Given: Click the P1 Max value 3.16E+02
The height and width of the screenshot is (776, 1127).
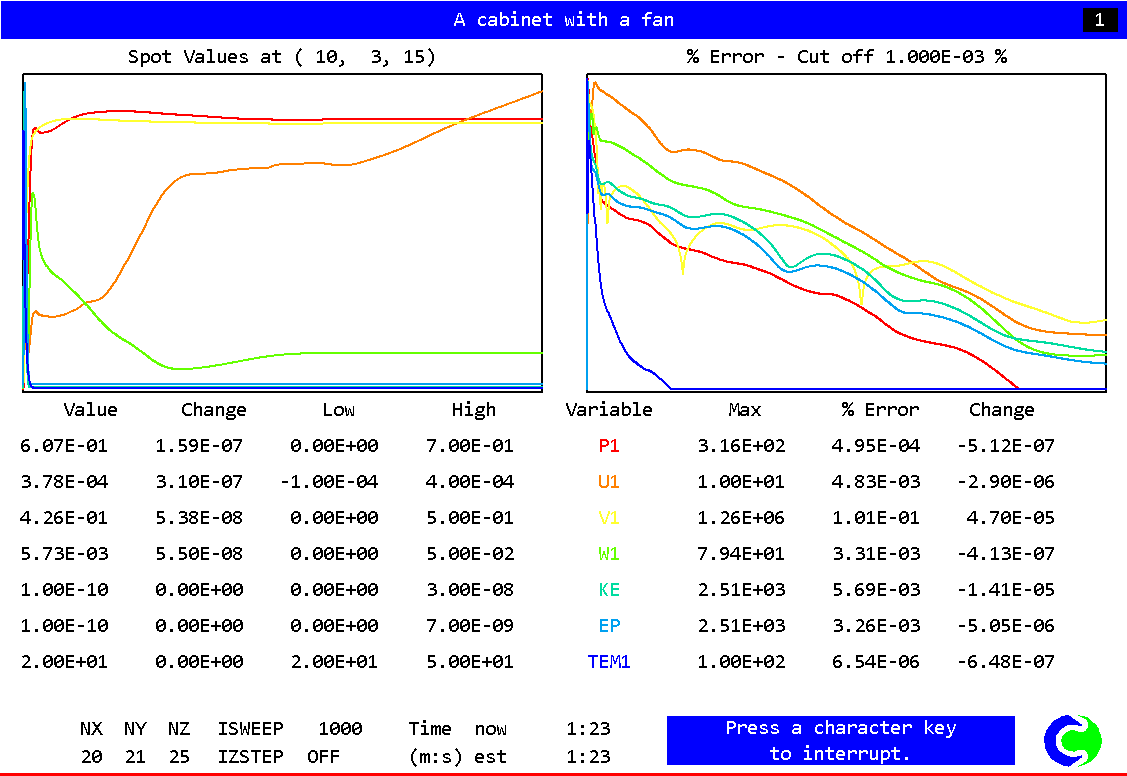Looking at the screenshot, I should (741, 446).
